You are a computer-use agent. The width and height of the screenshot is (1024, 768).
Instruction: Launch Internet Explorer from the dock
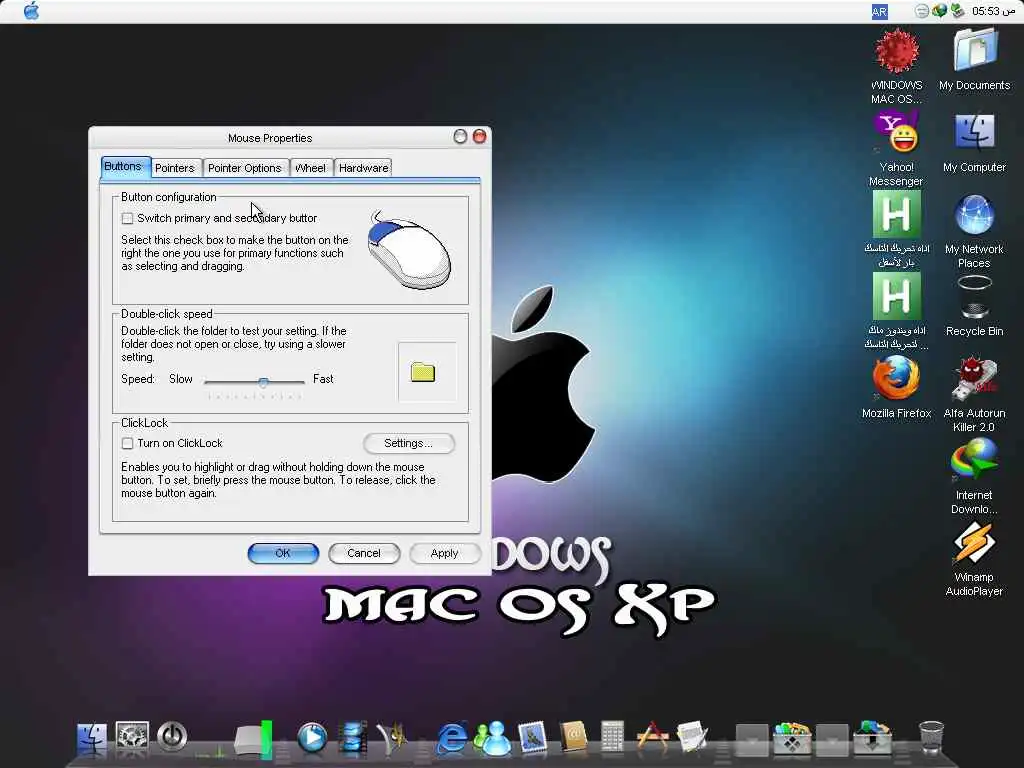point(451,739)
